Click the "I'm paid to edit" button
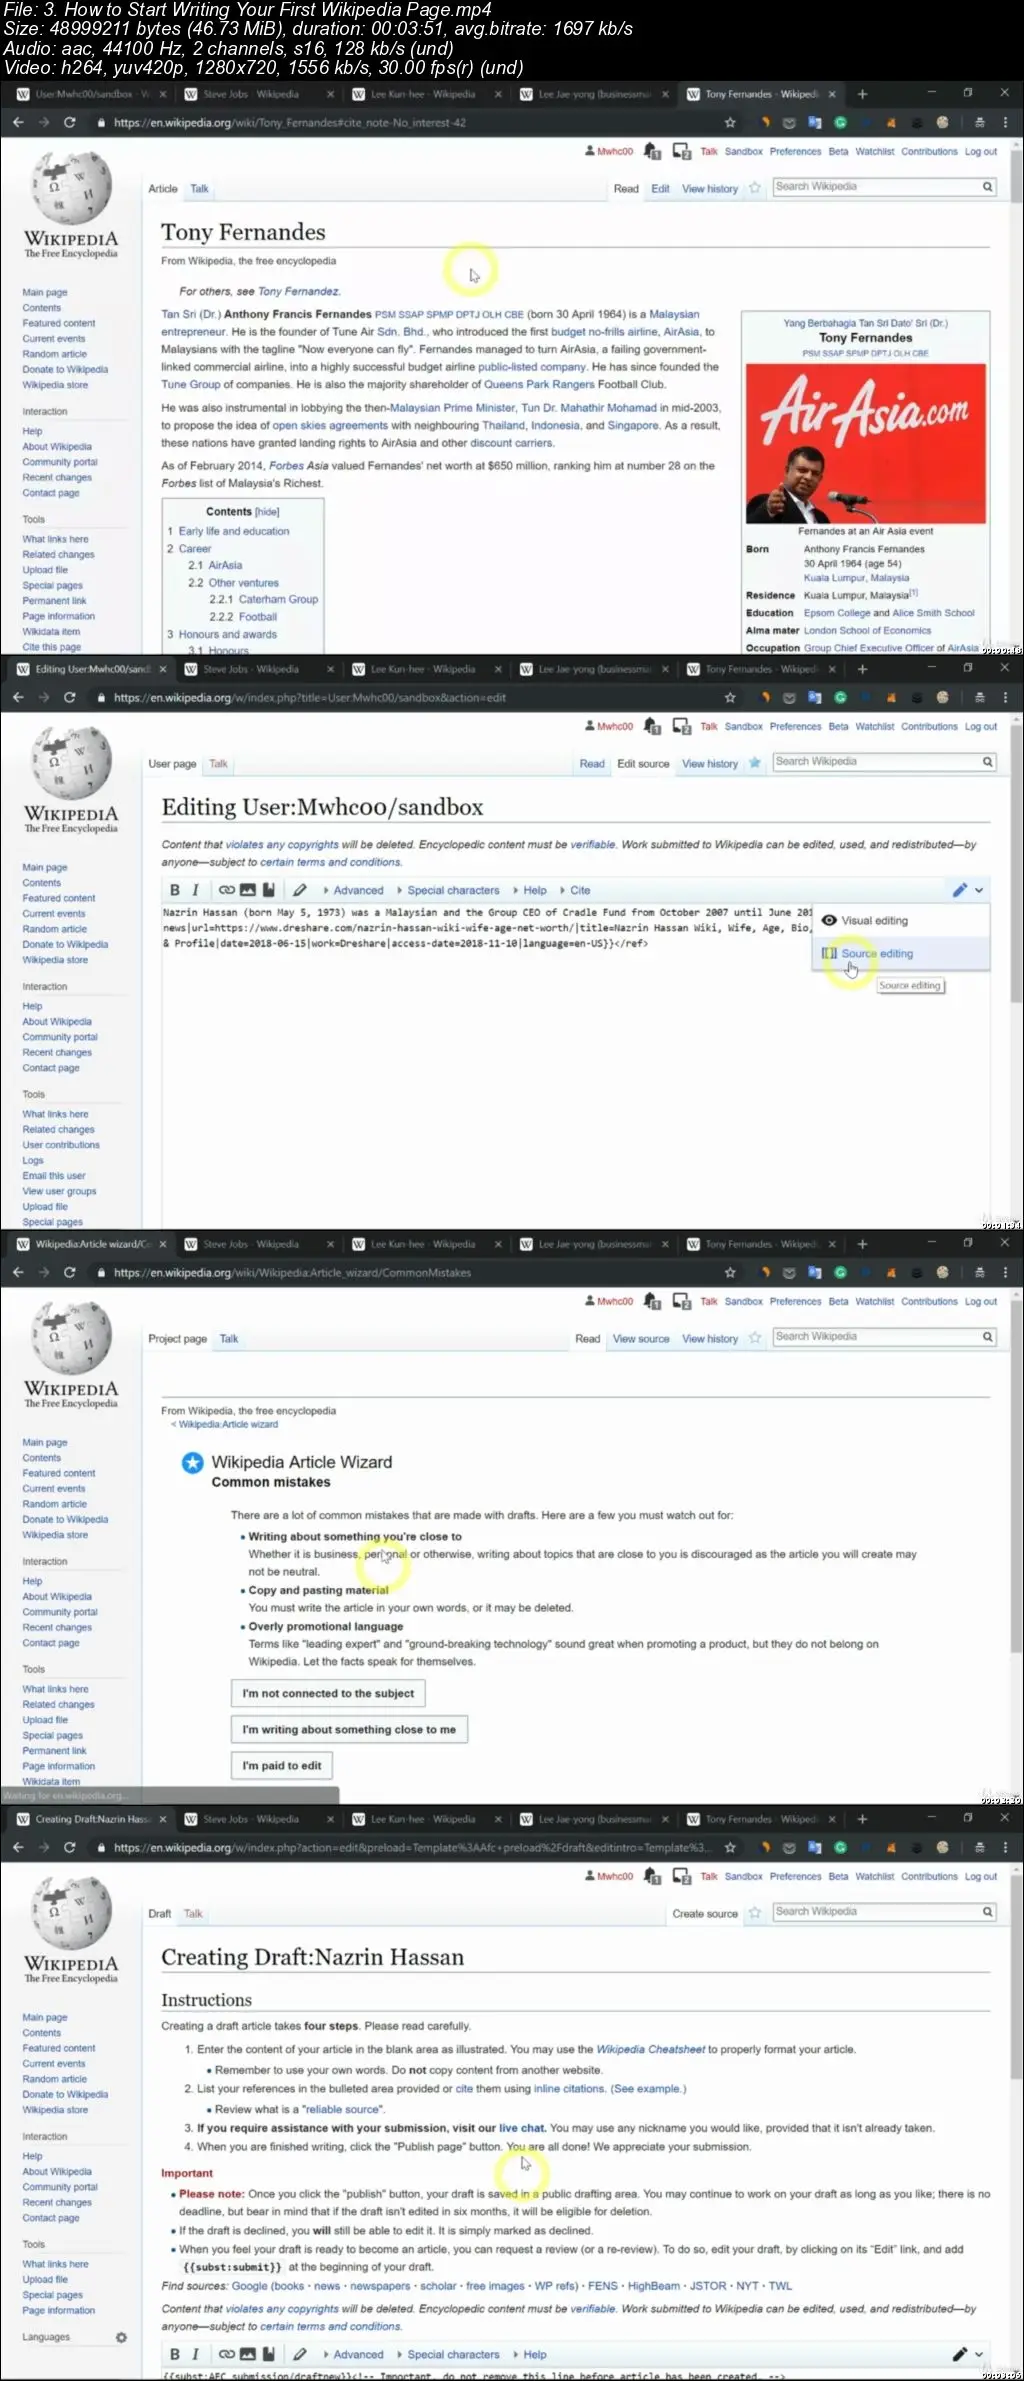The width and height of the screenshot is (1024, 2381). point(282,1765)
